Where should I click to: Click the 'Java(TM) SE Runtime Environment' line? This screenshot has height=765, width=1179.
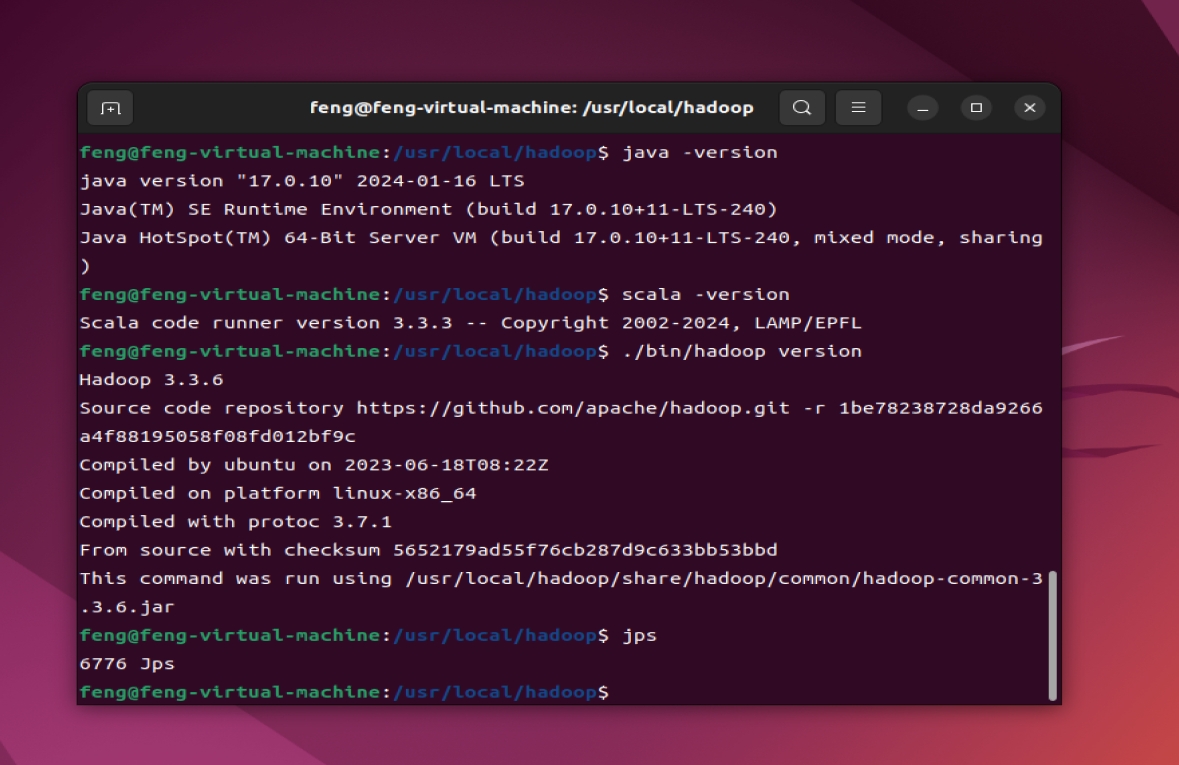point(429,209)
